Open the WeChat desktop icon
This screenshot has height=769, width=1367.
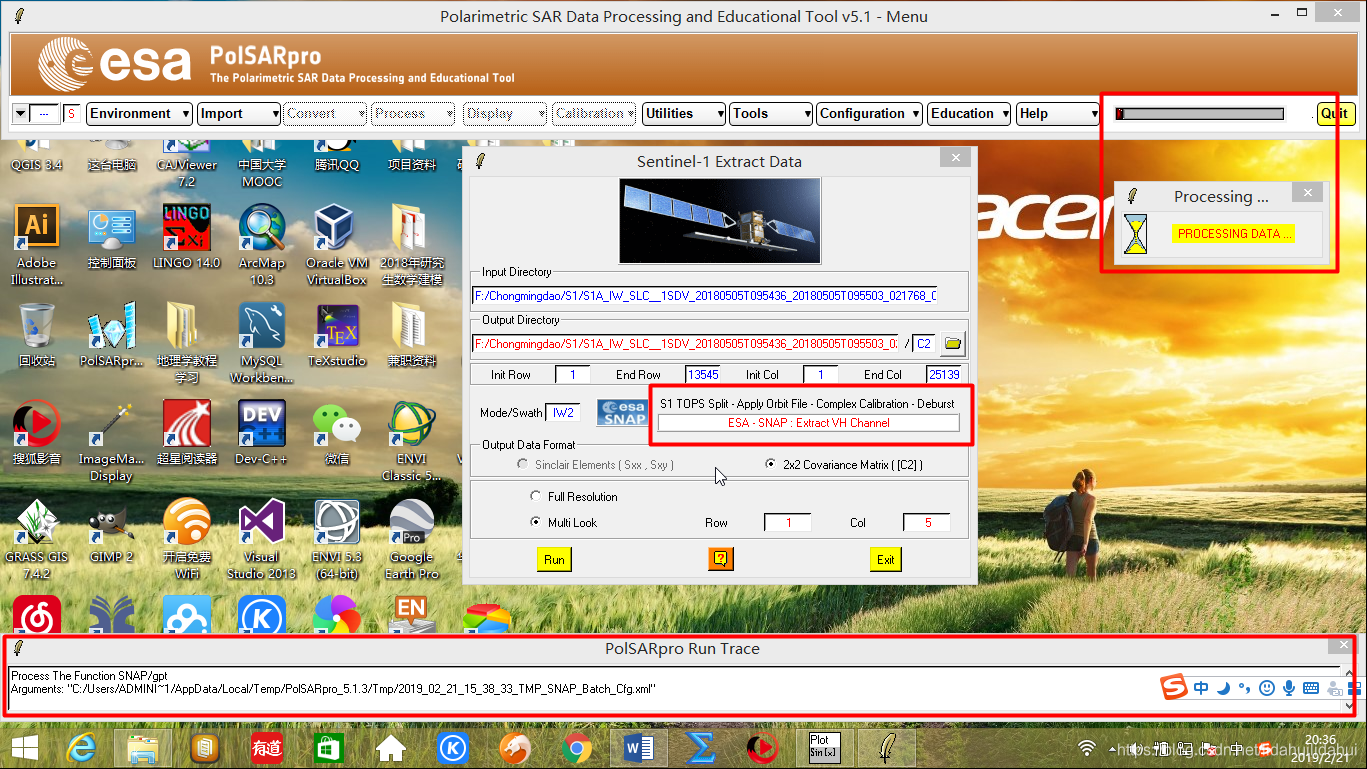click(x=337, y=433)
